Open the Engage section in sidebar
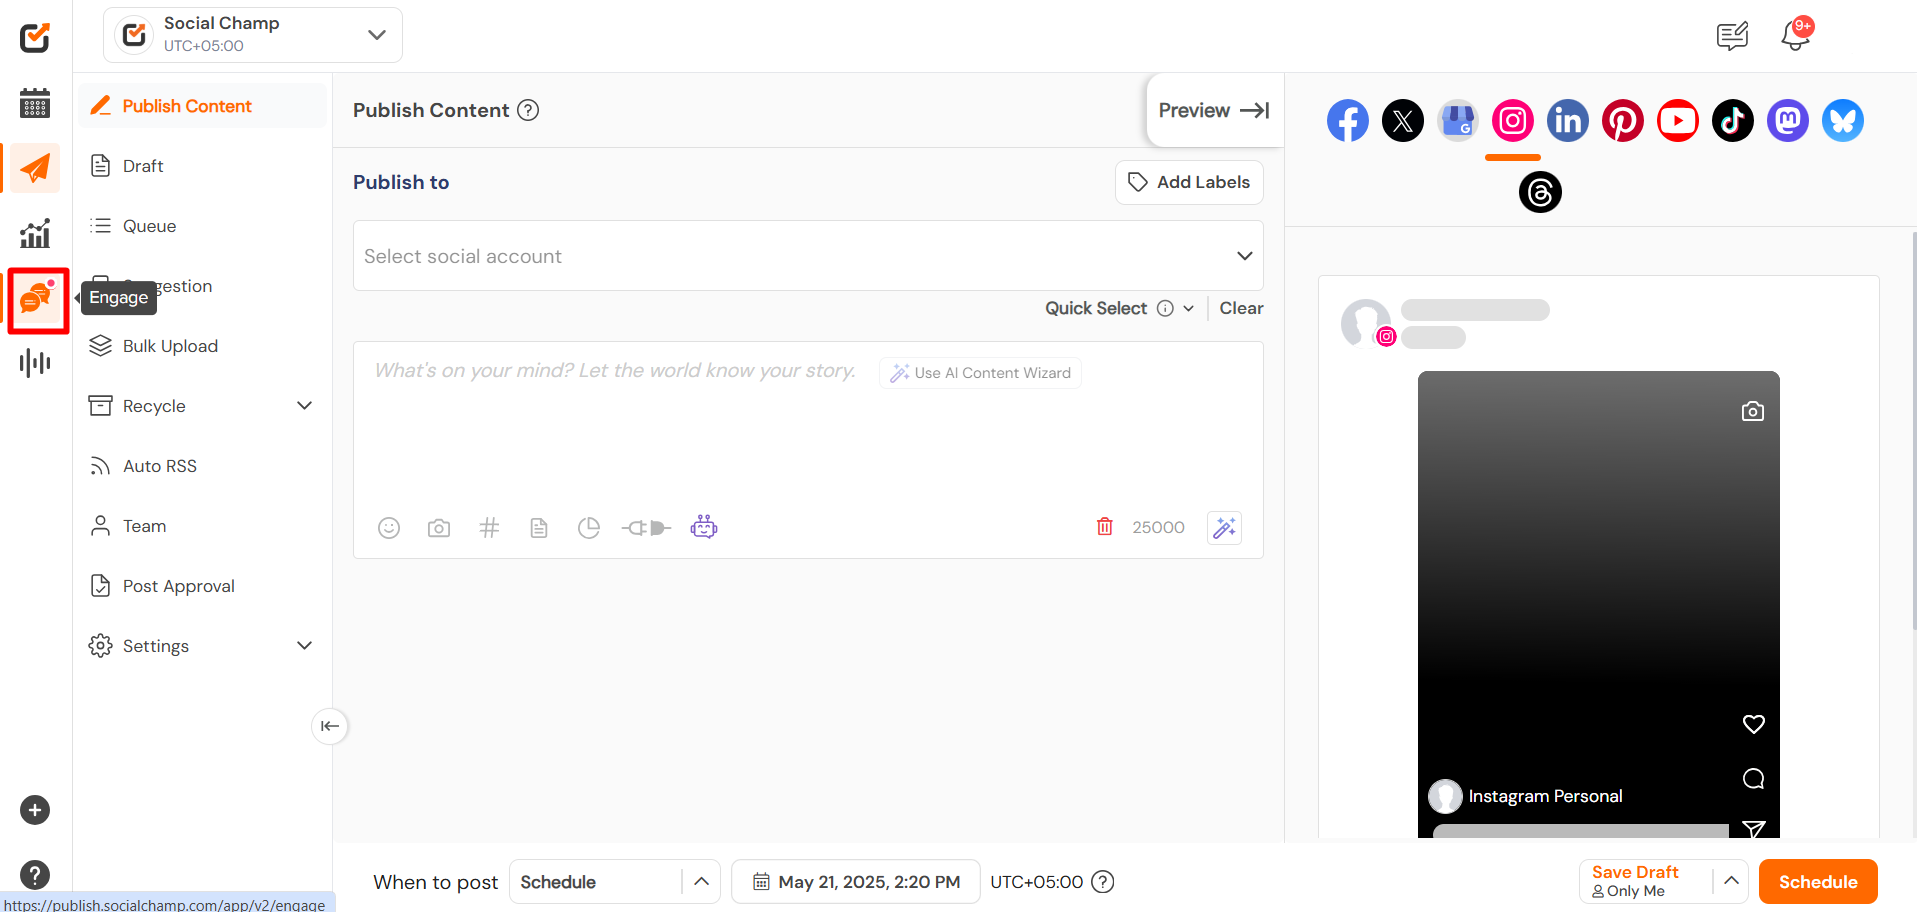Viewport: 1917px width, 912px height. tap(37, 299)
